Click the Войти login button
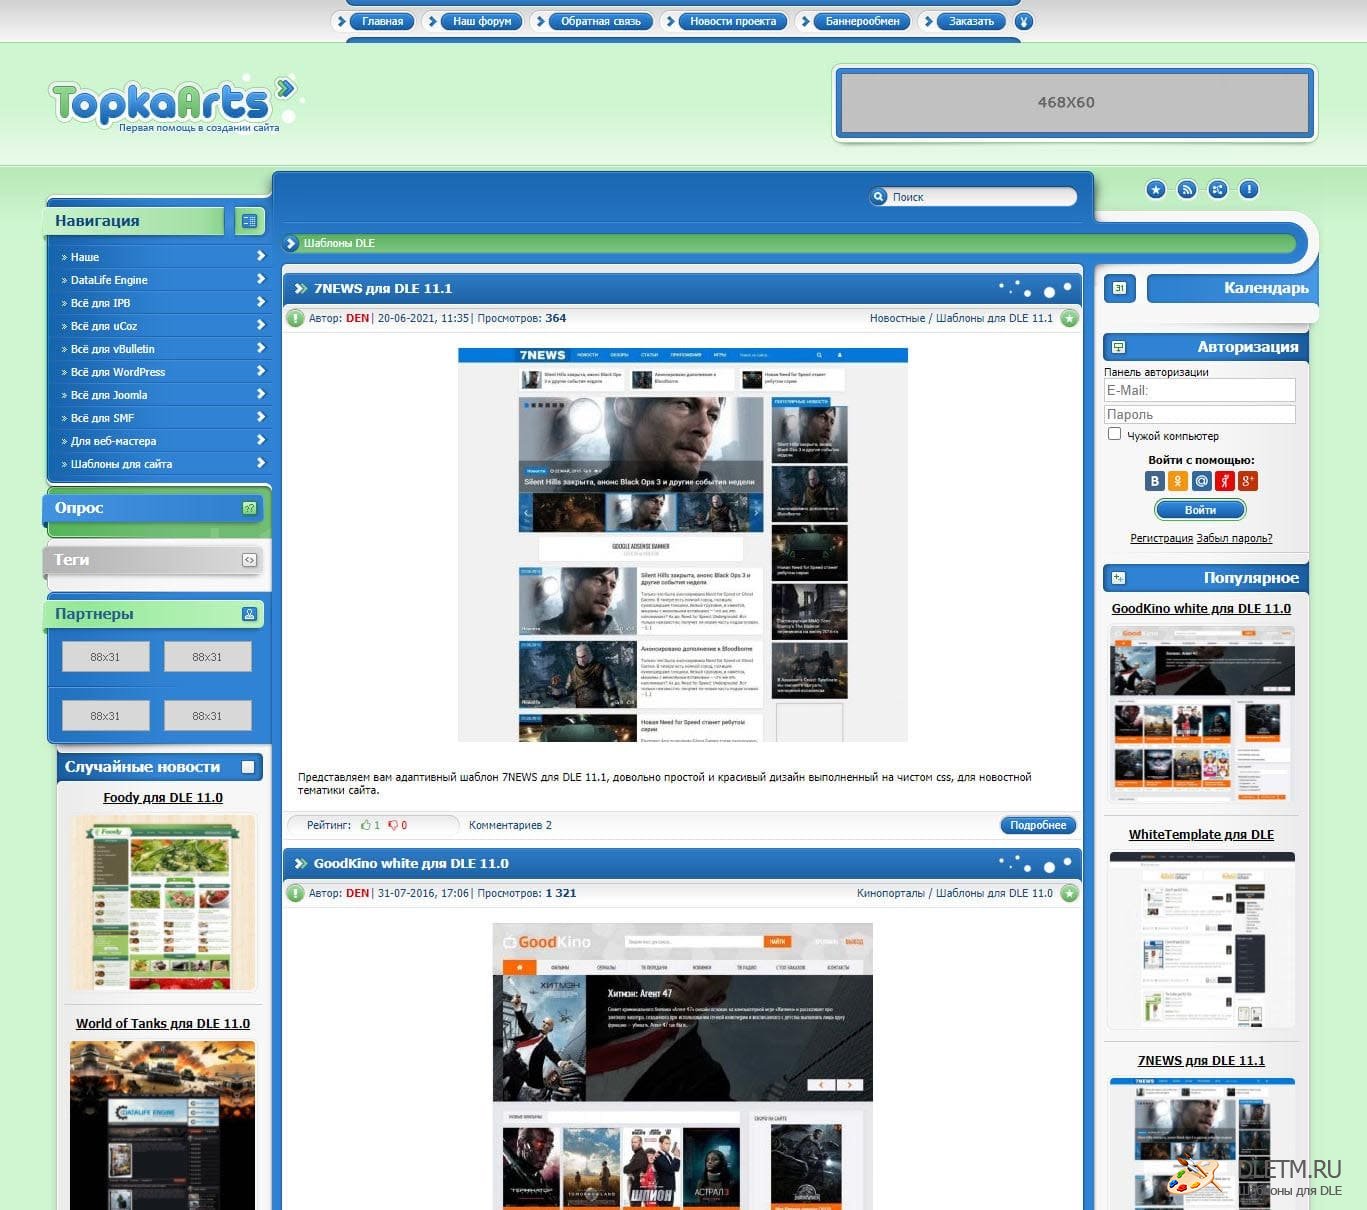This screenshot has width=1367, height=1210. click(x=1200, y=510)
